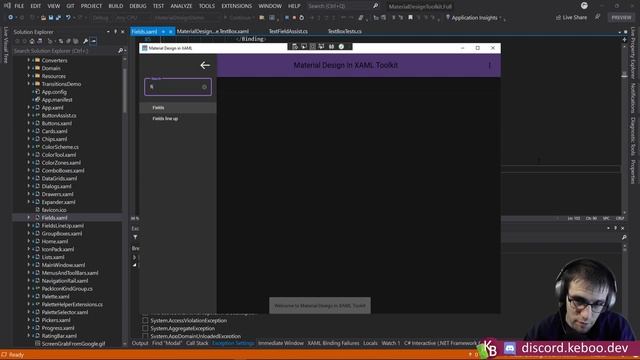
Task: Click the bookmark icon in toolbar
Action: 410,18
